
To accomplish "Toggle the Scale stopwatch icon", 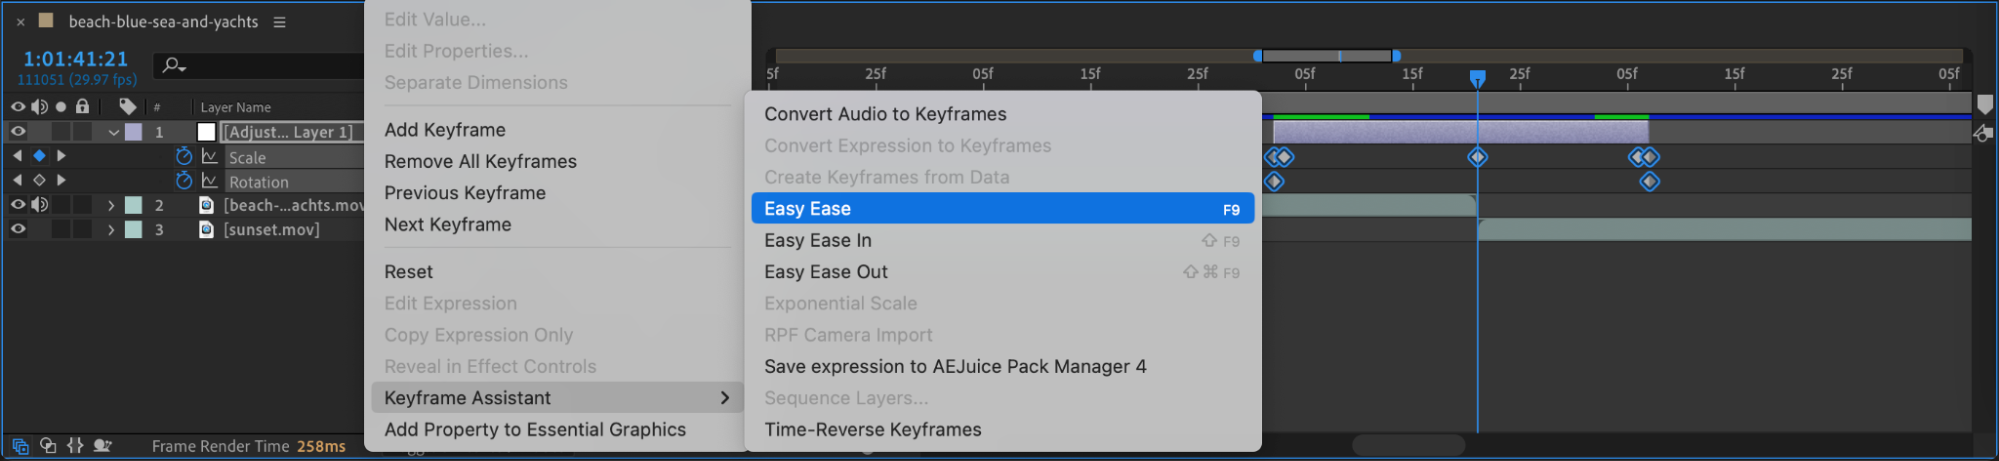I will coord(184,156).
